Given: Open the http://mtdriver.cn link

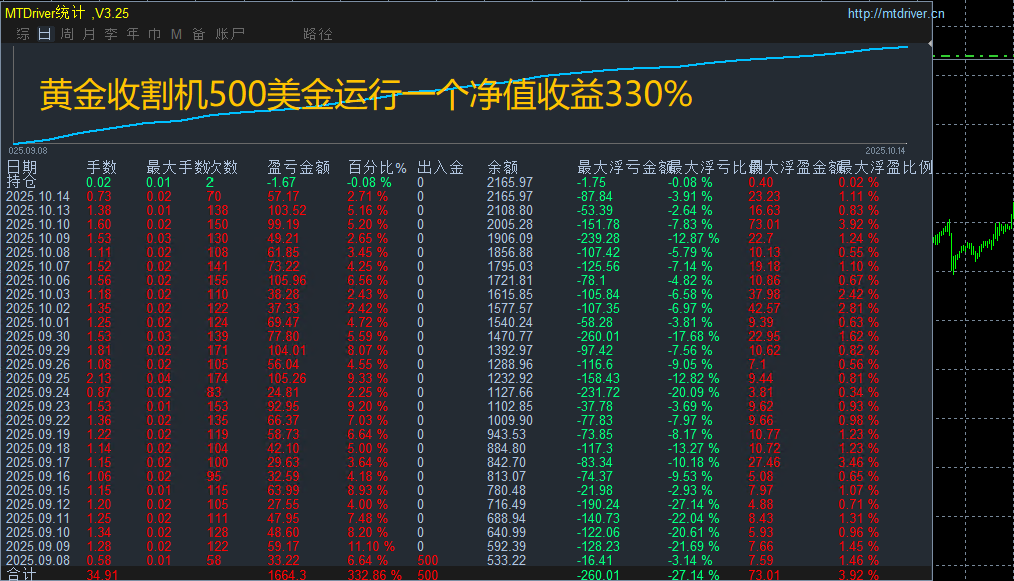Looking at the screenshot, I should pyautogui.click(x=896, y=14).
